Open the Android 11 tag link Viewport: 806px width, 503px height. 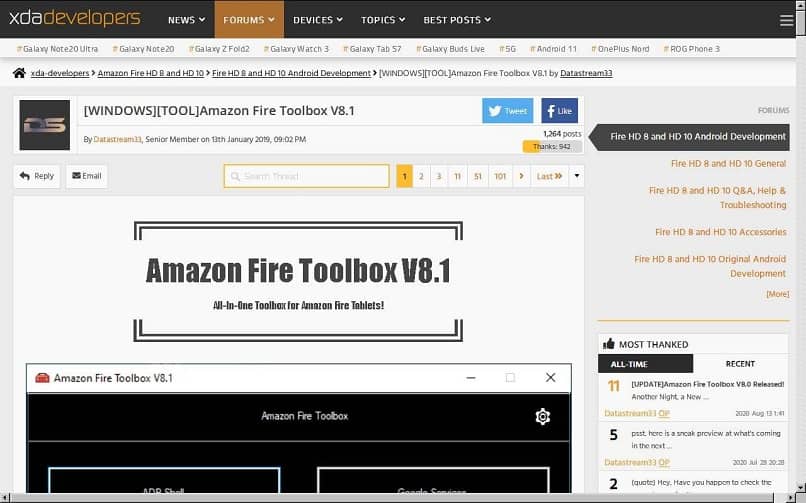coord(554,49)
